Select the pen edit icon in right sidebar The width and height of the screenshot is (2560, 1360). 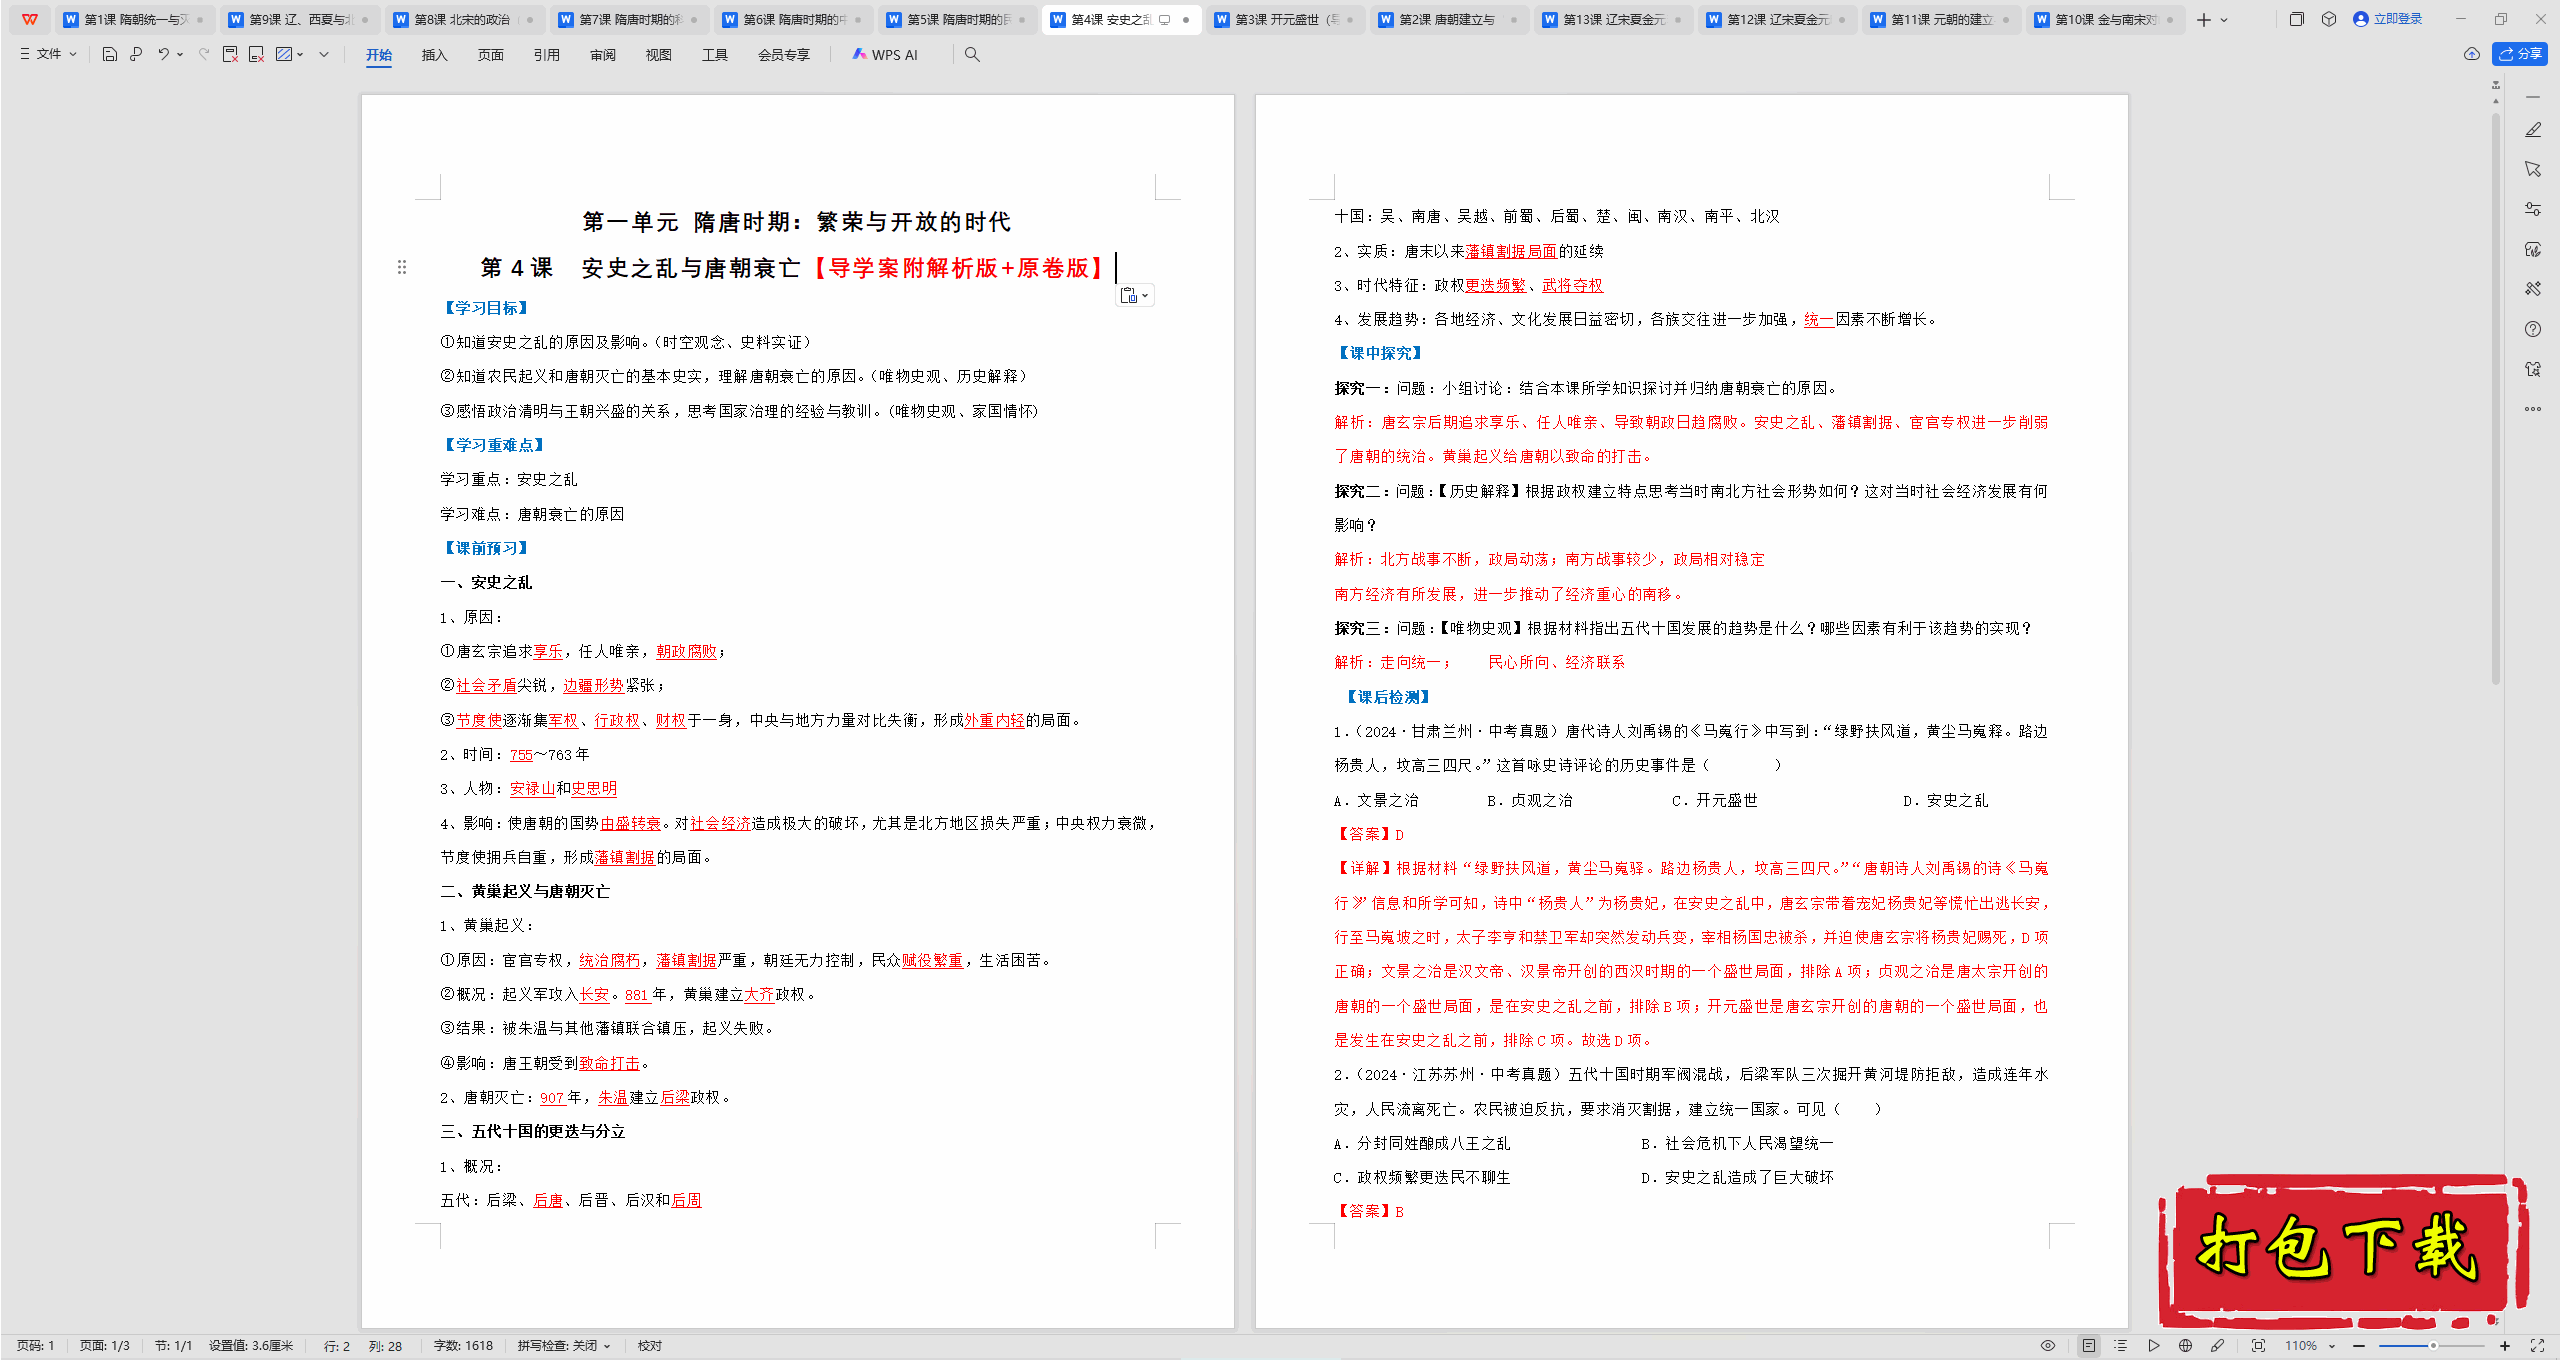(x=2533, y=130)
